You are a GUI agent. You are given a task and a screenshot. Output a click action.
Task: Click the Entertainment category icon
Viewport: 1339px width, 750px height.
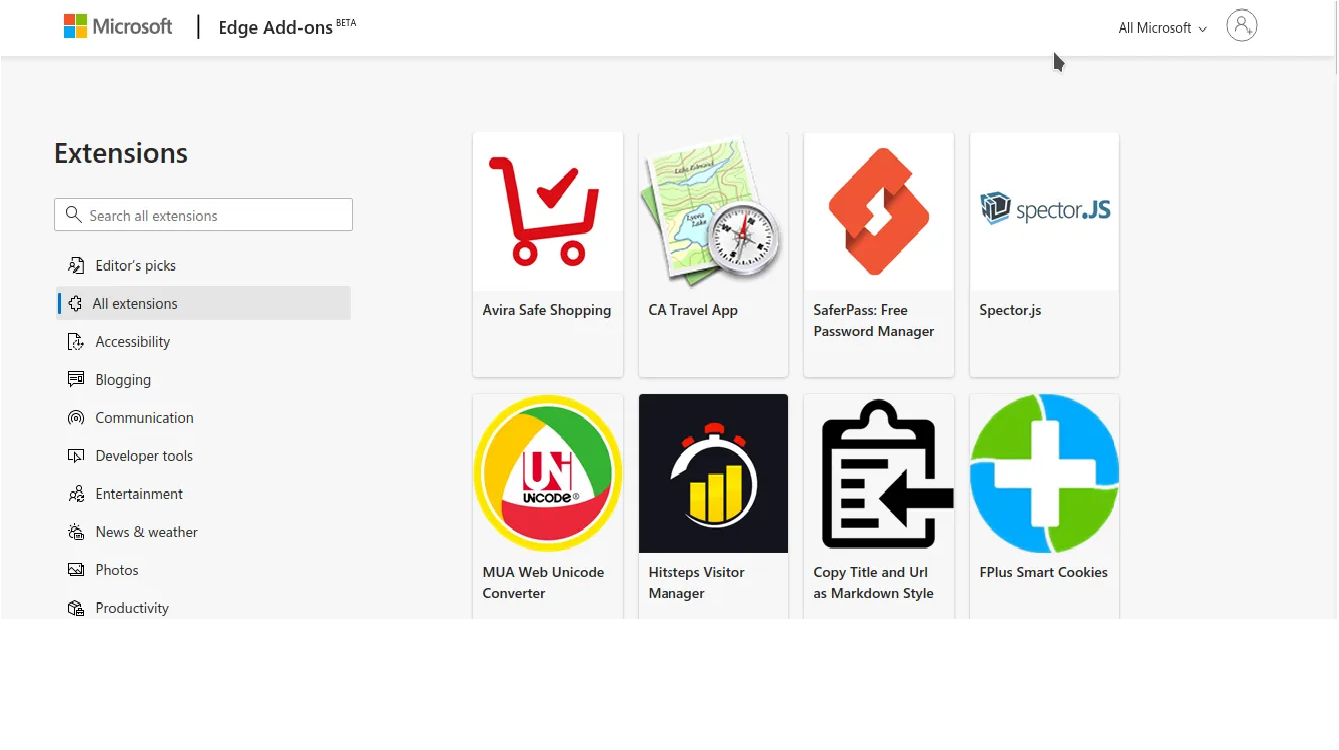(x=76, y=494)
